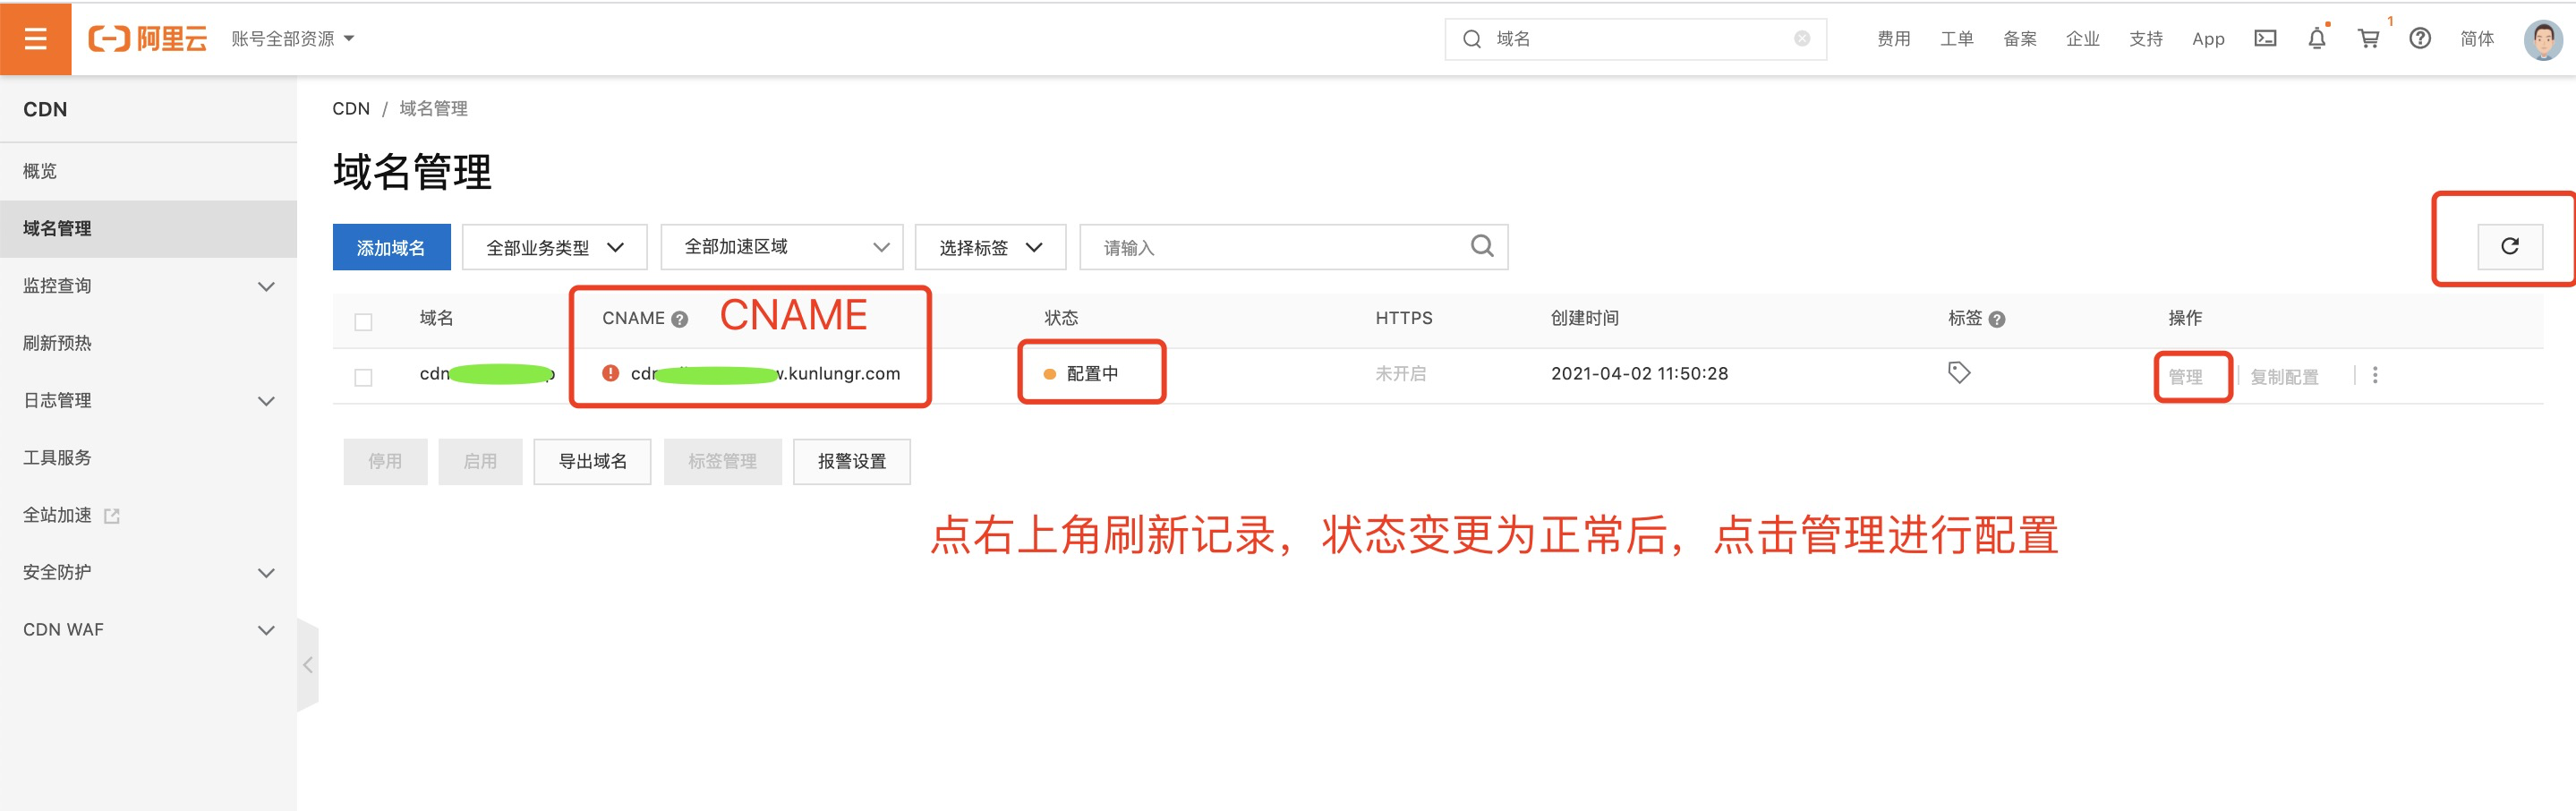Open the hamburger navigation menu
The height and width of the screenshot is (811, 2576).
tap(35, 39)
